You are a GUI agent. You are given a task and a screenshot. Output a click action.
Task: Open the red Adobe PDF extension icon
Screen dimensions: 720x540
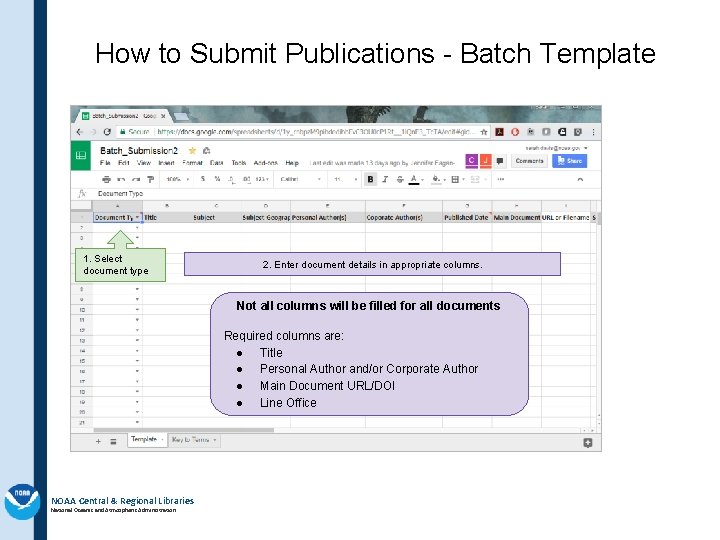499,132
